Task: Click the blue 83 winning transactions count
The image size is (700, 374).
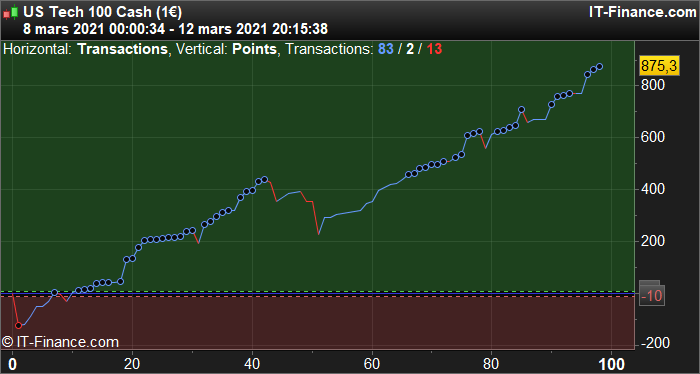Action: pyautogui.click(x=386, y=49)
